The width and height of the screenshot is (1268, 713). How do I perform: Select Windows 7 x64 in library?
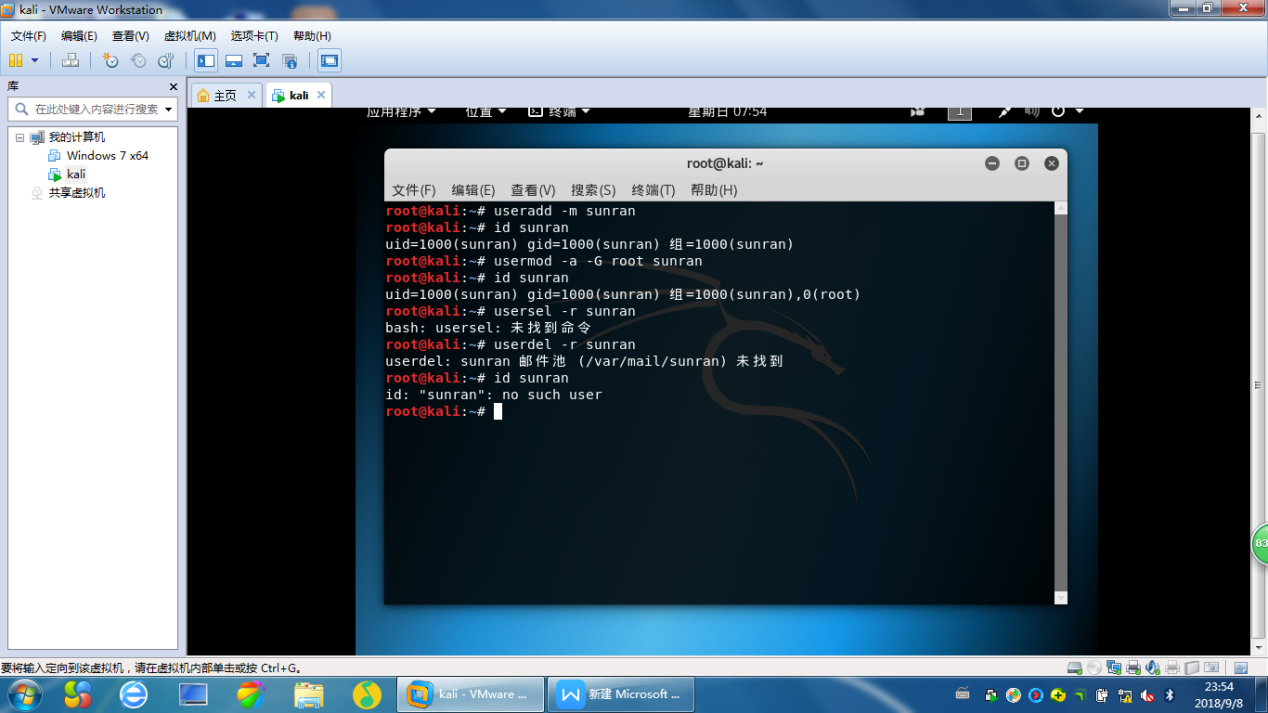(x=107, y=156)
